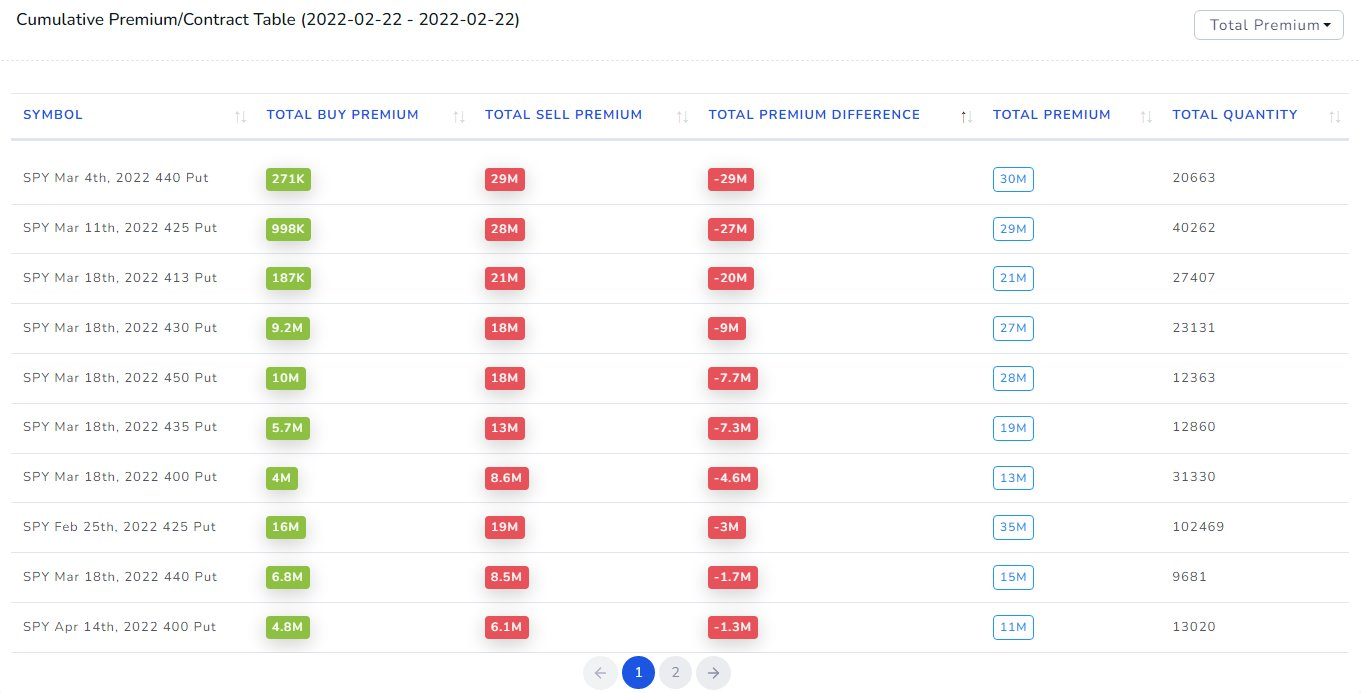
Task: Click the green 5.7M buy premium badge
Action: pos(288,429)
